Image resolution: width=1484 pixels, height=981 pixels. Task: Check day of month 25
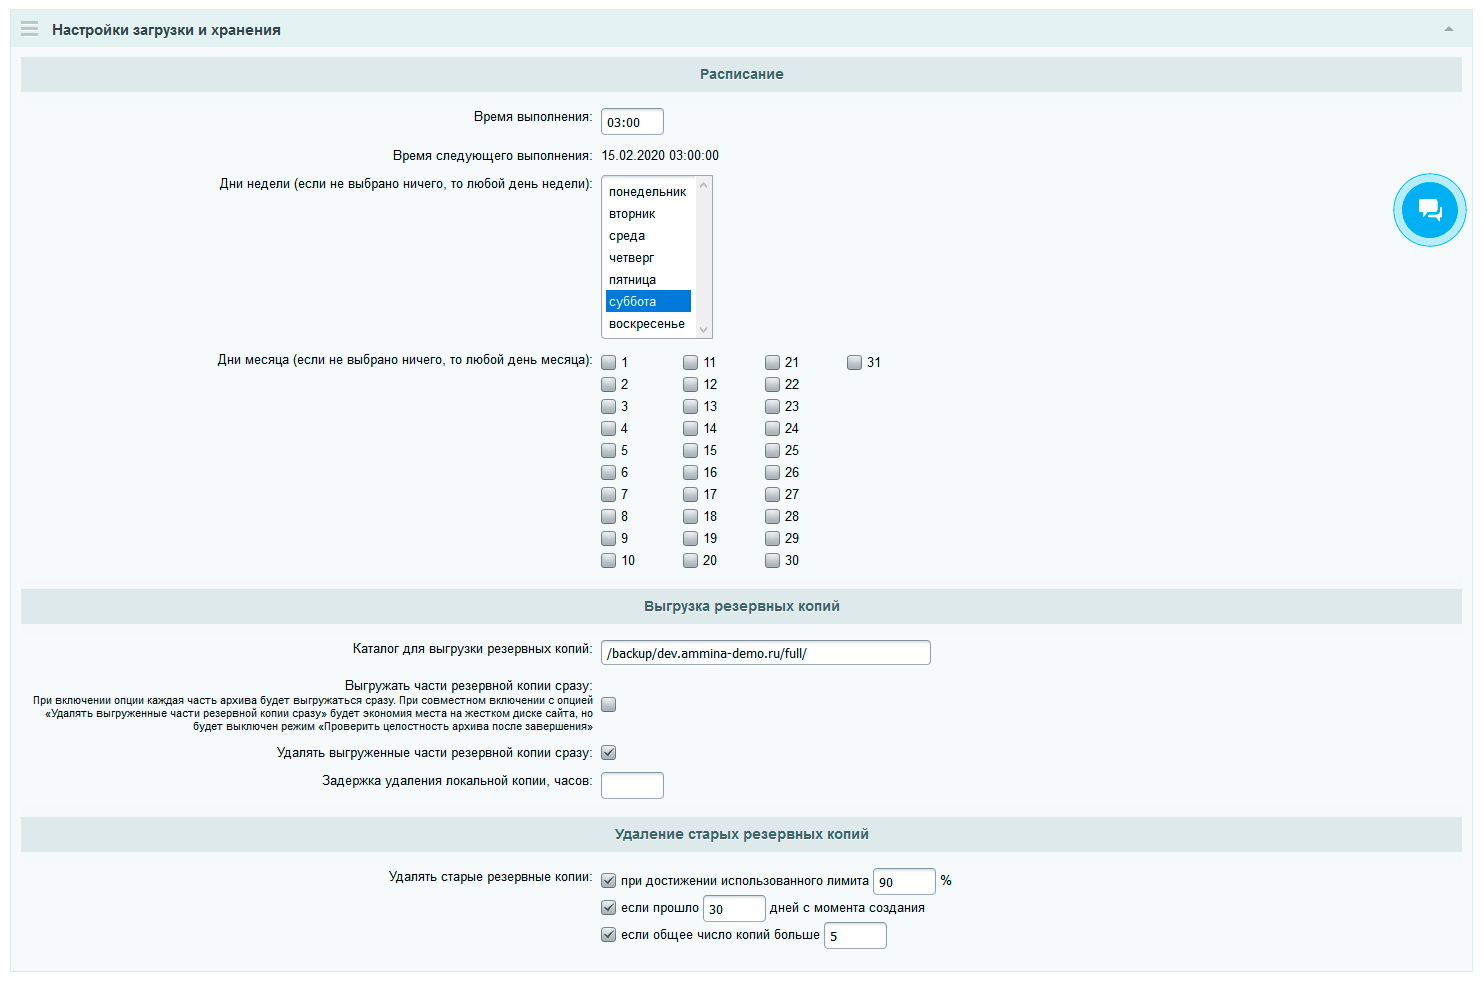point(772,450)
